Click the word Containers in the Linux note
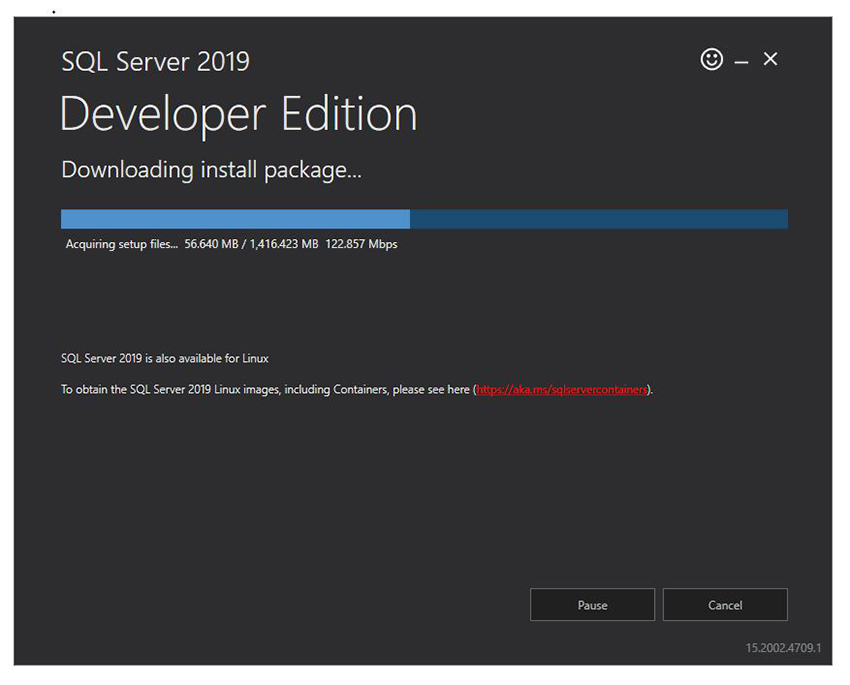Screen dimensions: 850x685 [359, 389]
